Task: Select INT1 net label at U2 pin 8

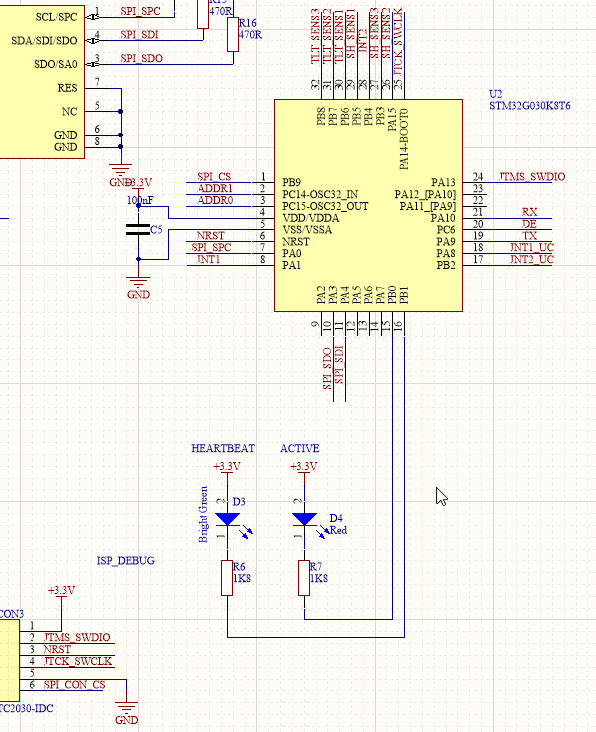Action: click(x=208, y=259)
